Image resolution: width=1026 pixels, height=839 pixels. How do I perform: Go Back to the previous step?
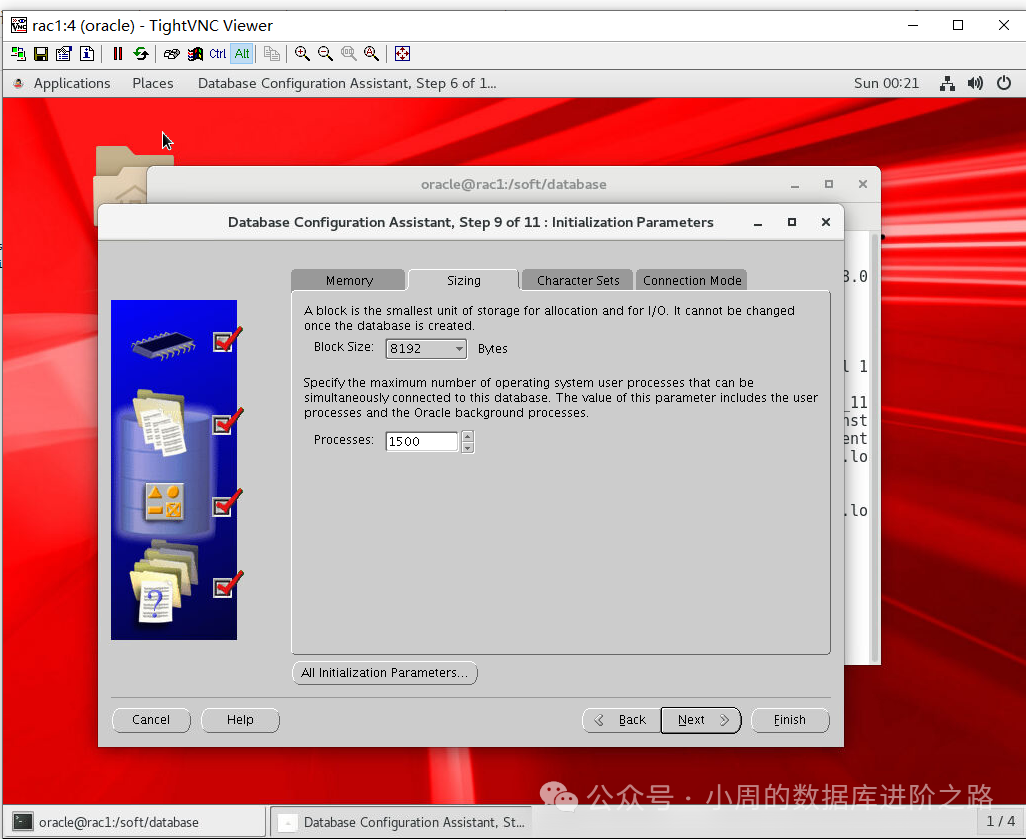tap(621, 720)
